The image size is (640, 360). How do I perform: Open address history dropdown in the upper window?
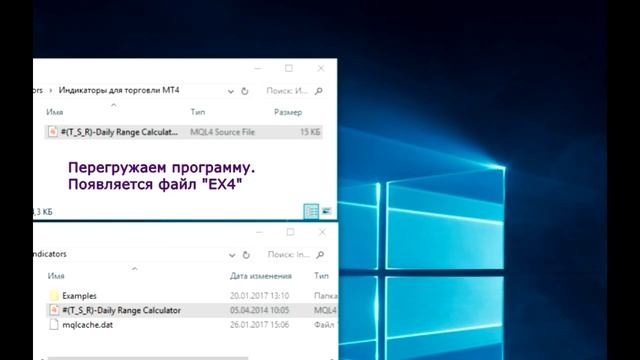[x=231, y=91]
